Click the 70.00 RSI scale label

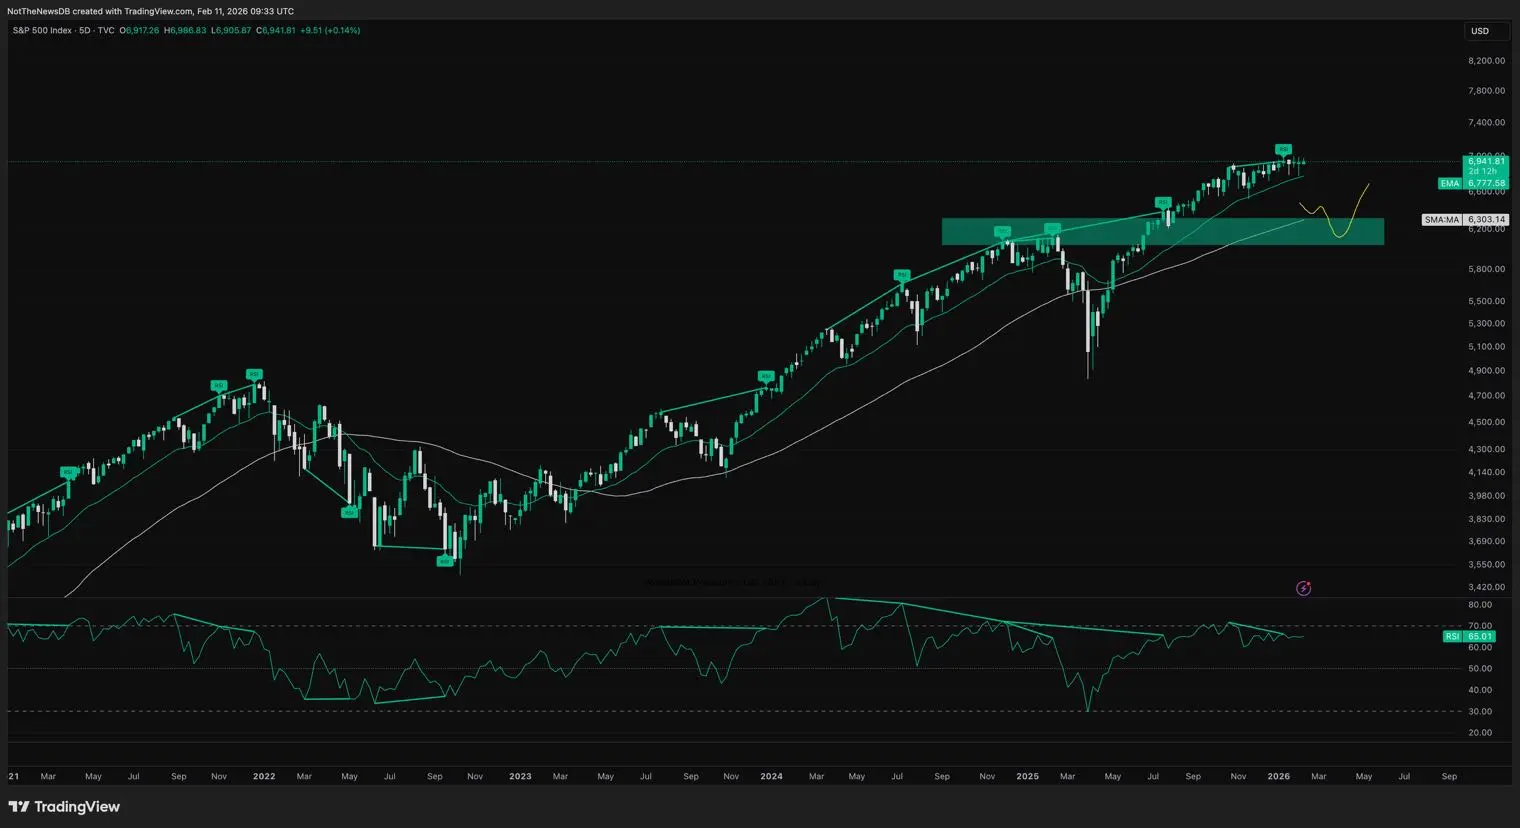(x=1480, y=626)
